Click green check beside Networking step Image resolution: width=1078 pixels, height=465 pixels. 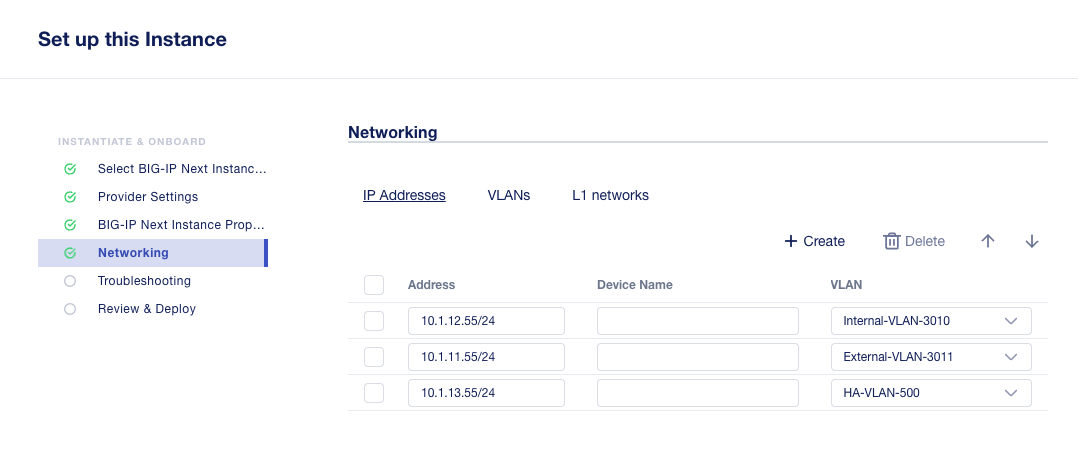point(70,253)
